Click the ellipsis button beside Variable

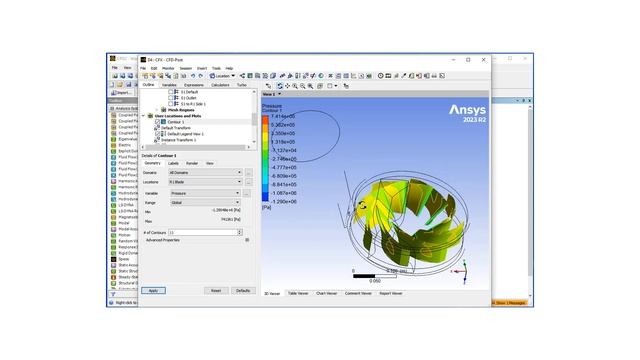coord(247,193)
